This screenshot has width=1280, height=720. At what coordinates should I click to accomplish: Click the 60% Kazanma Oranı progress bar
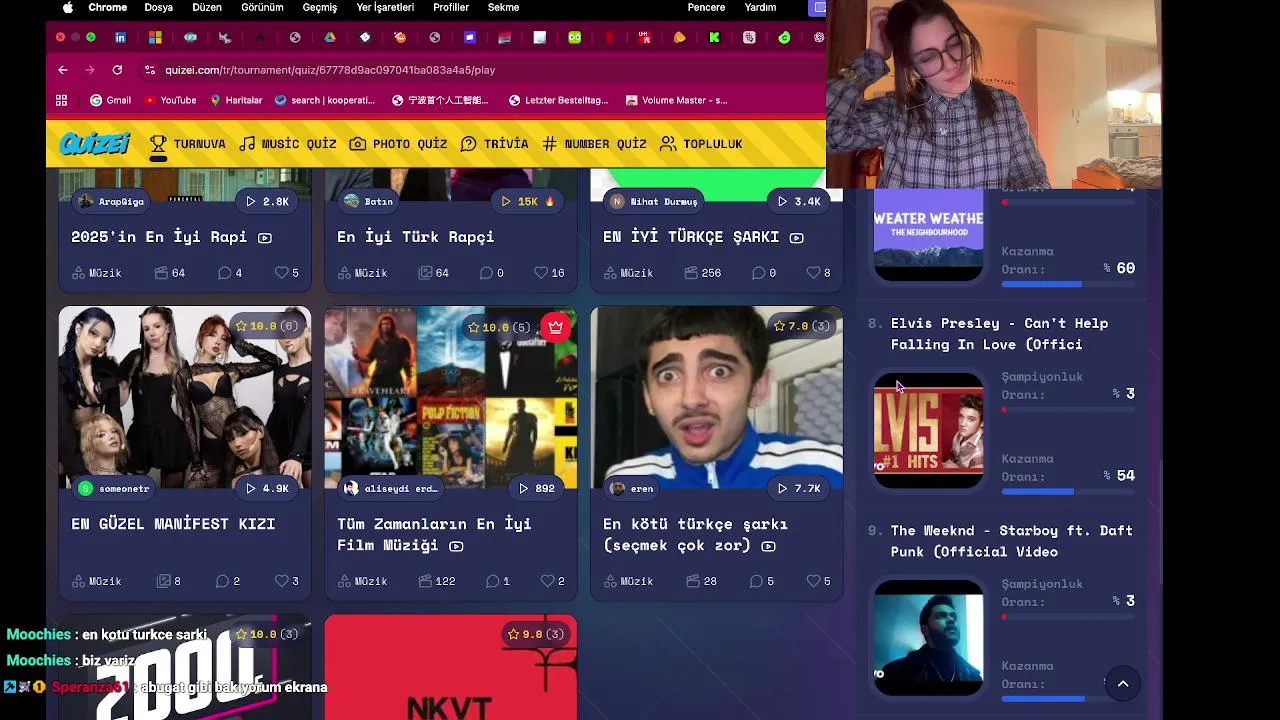[1068, 285]
